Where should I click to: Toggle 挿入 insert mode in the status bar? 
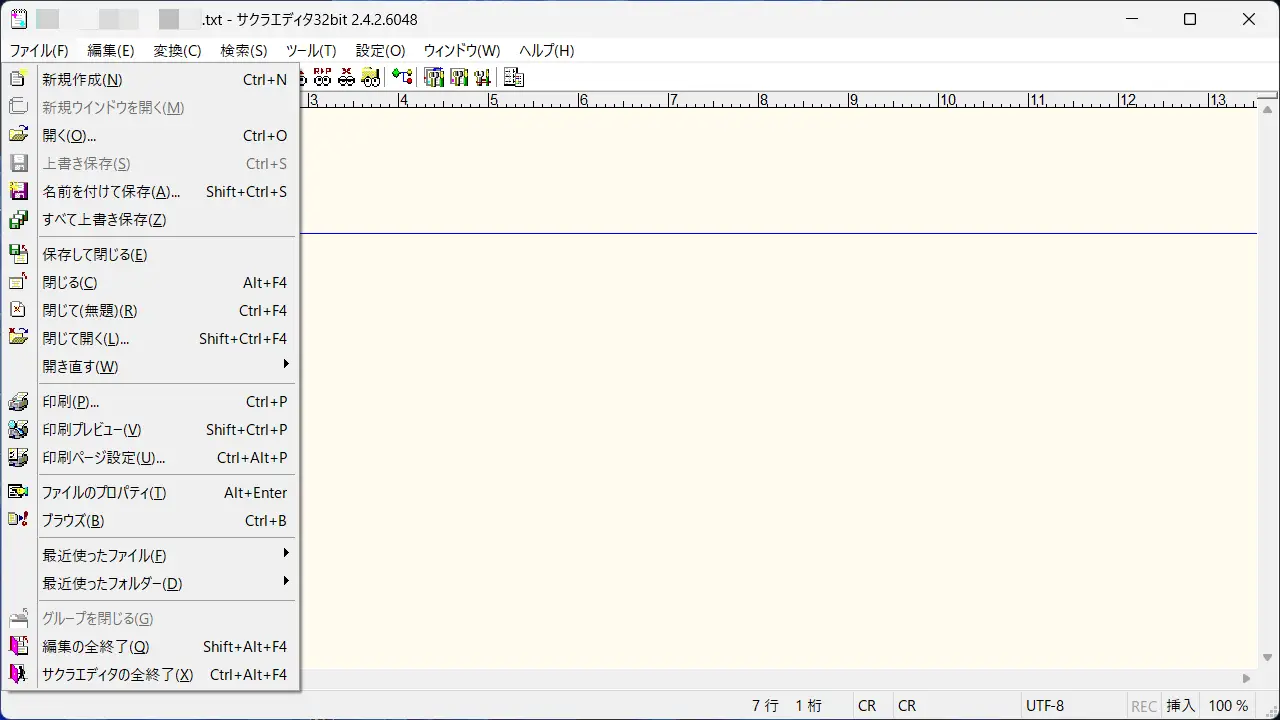tap(1180, 706)
